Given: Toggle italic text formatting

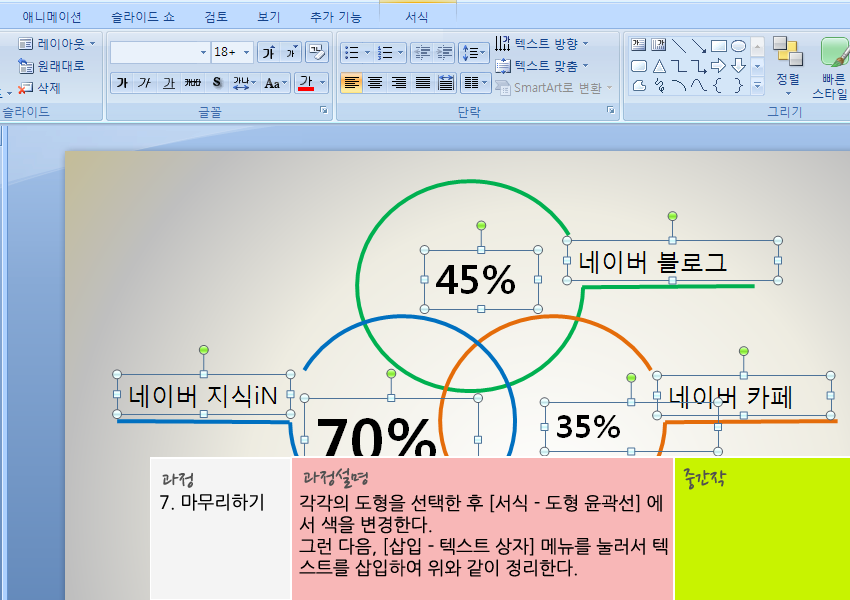Looking at the screenshot, I should 145,83.
